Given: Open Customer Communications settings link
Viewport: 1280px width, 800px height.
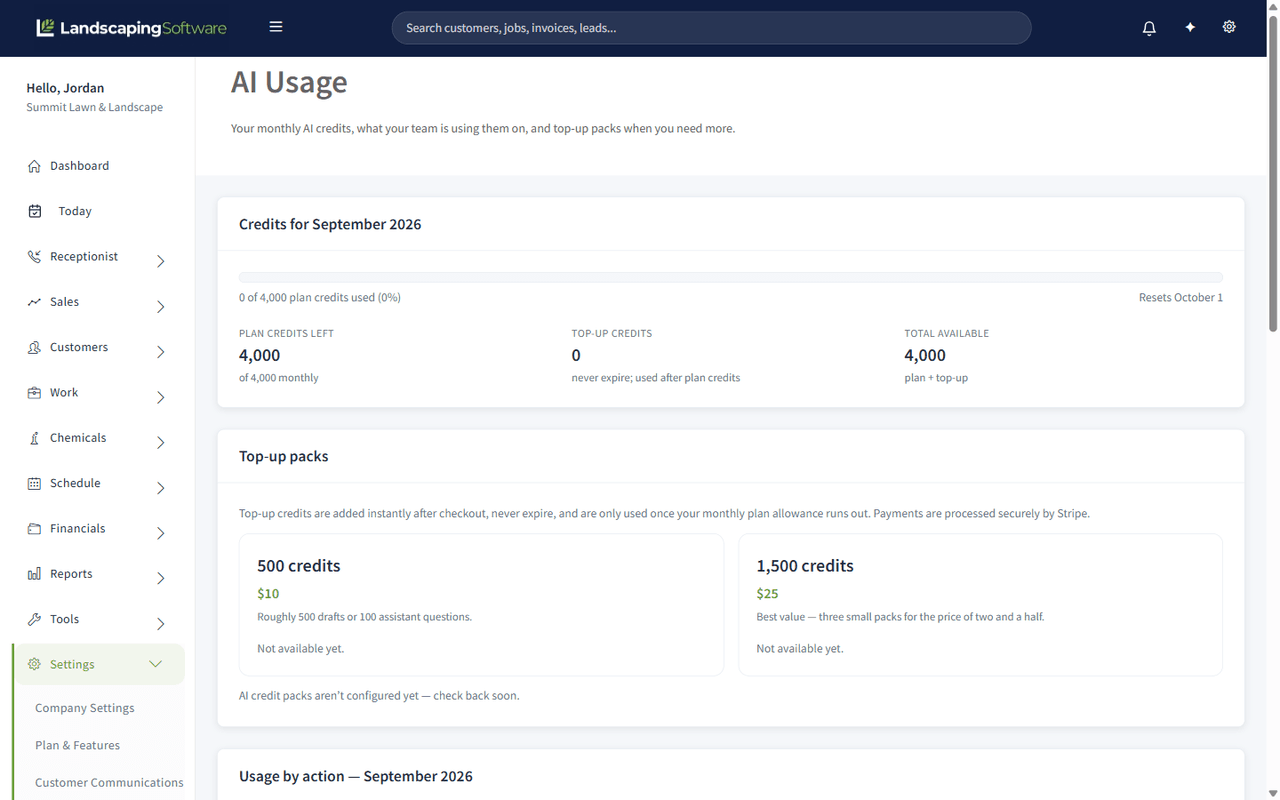Looking at the screenshot, I should (109, 783).
